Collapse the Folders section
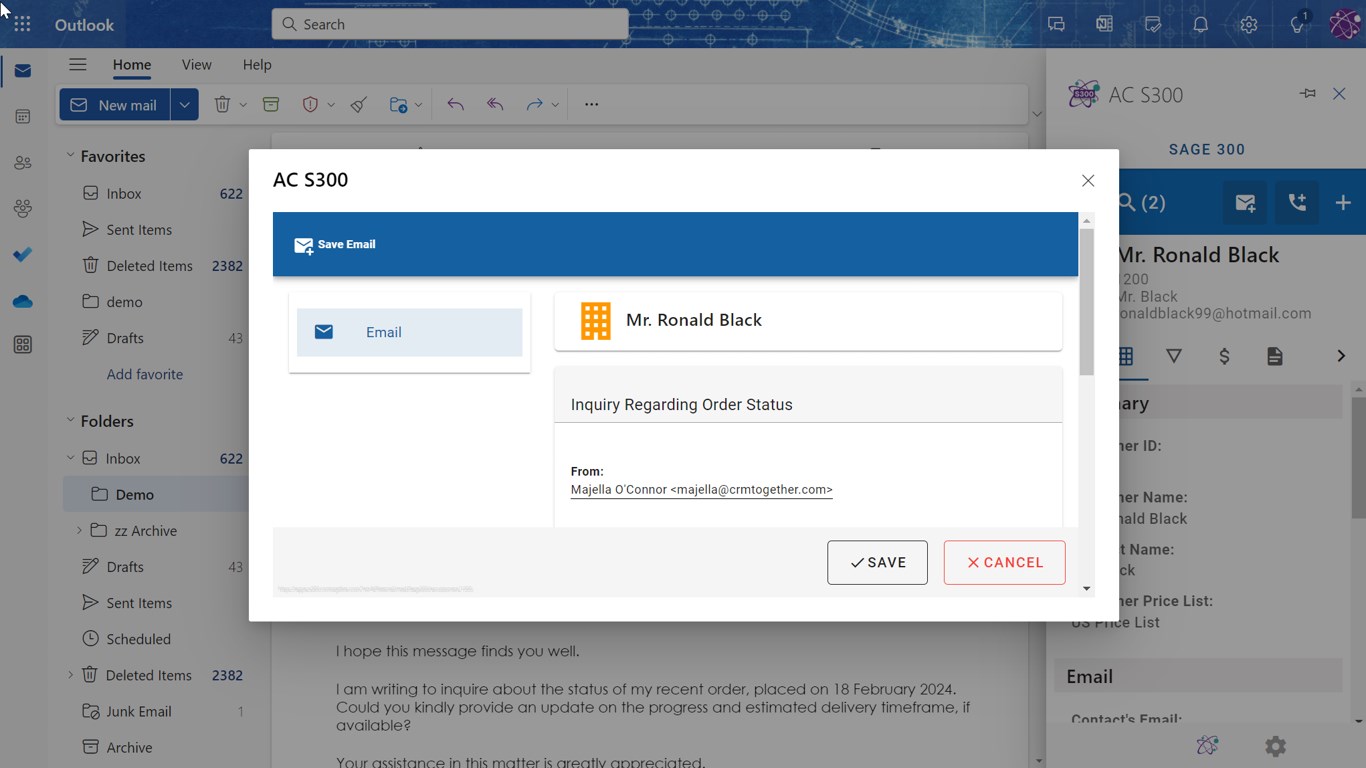 70,420
